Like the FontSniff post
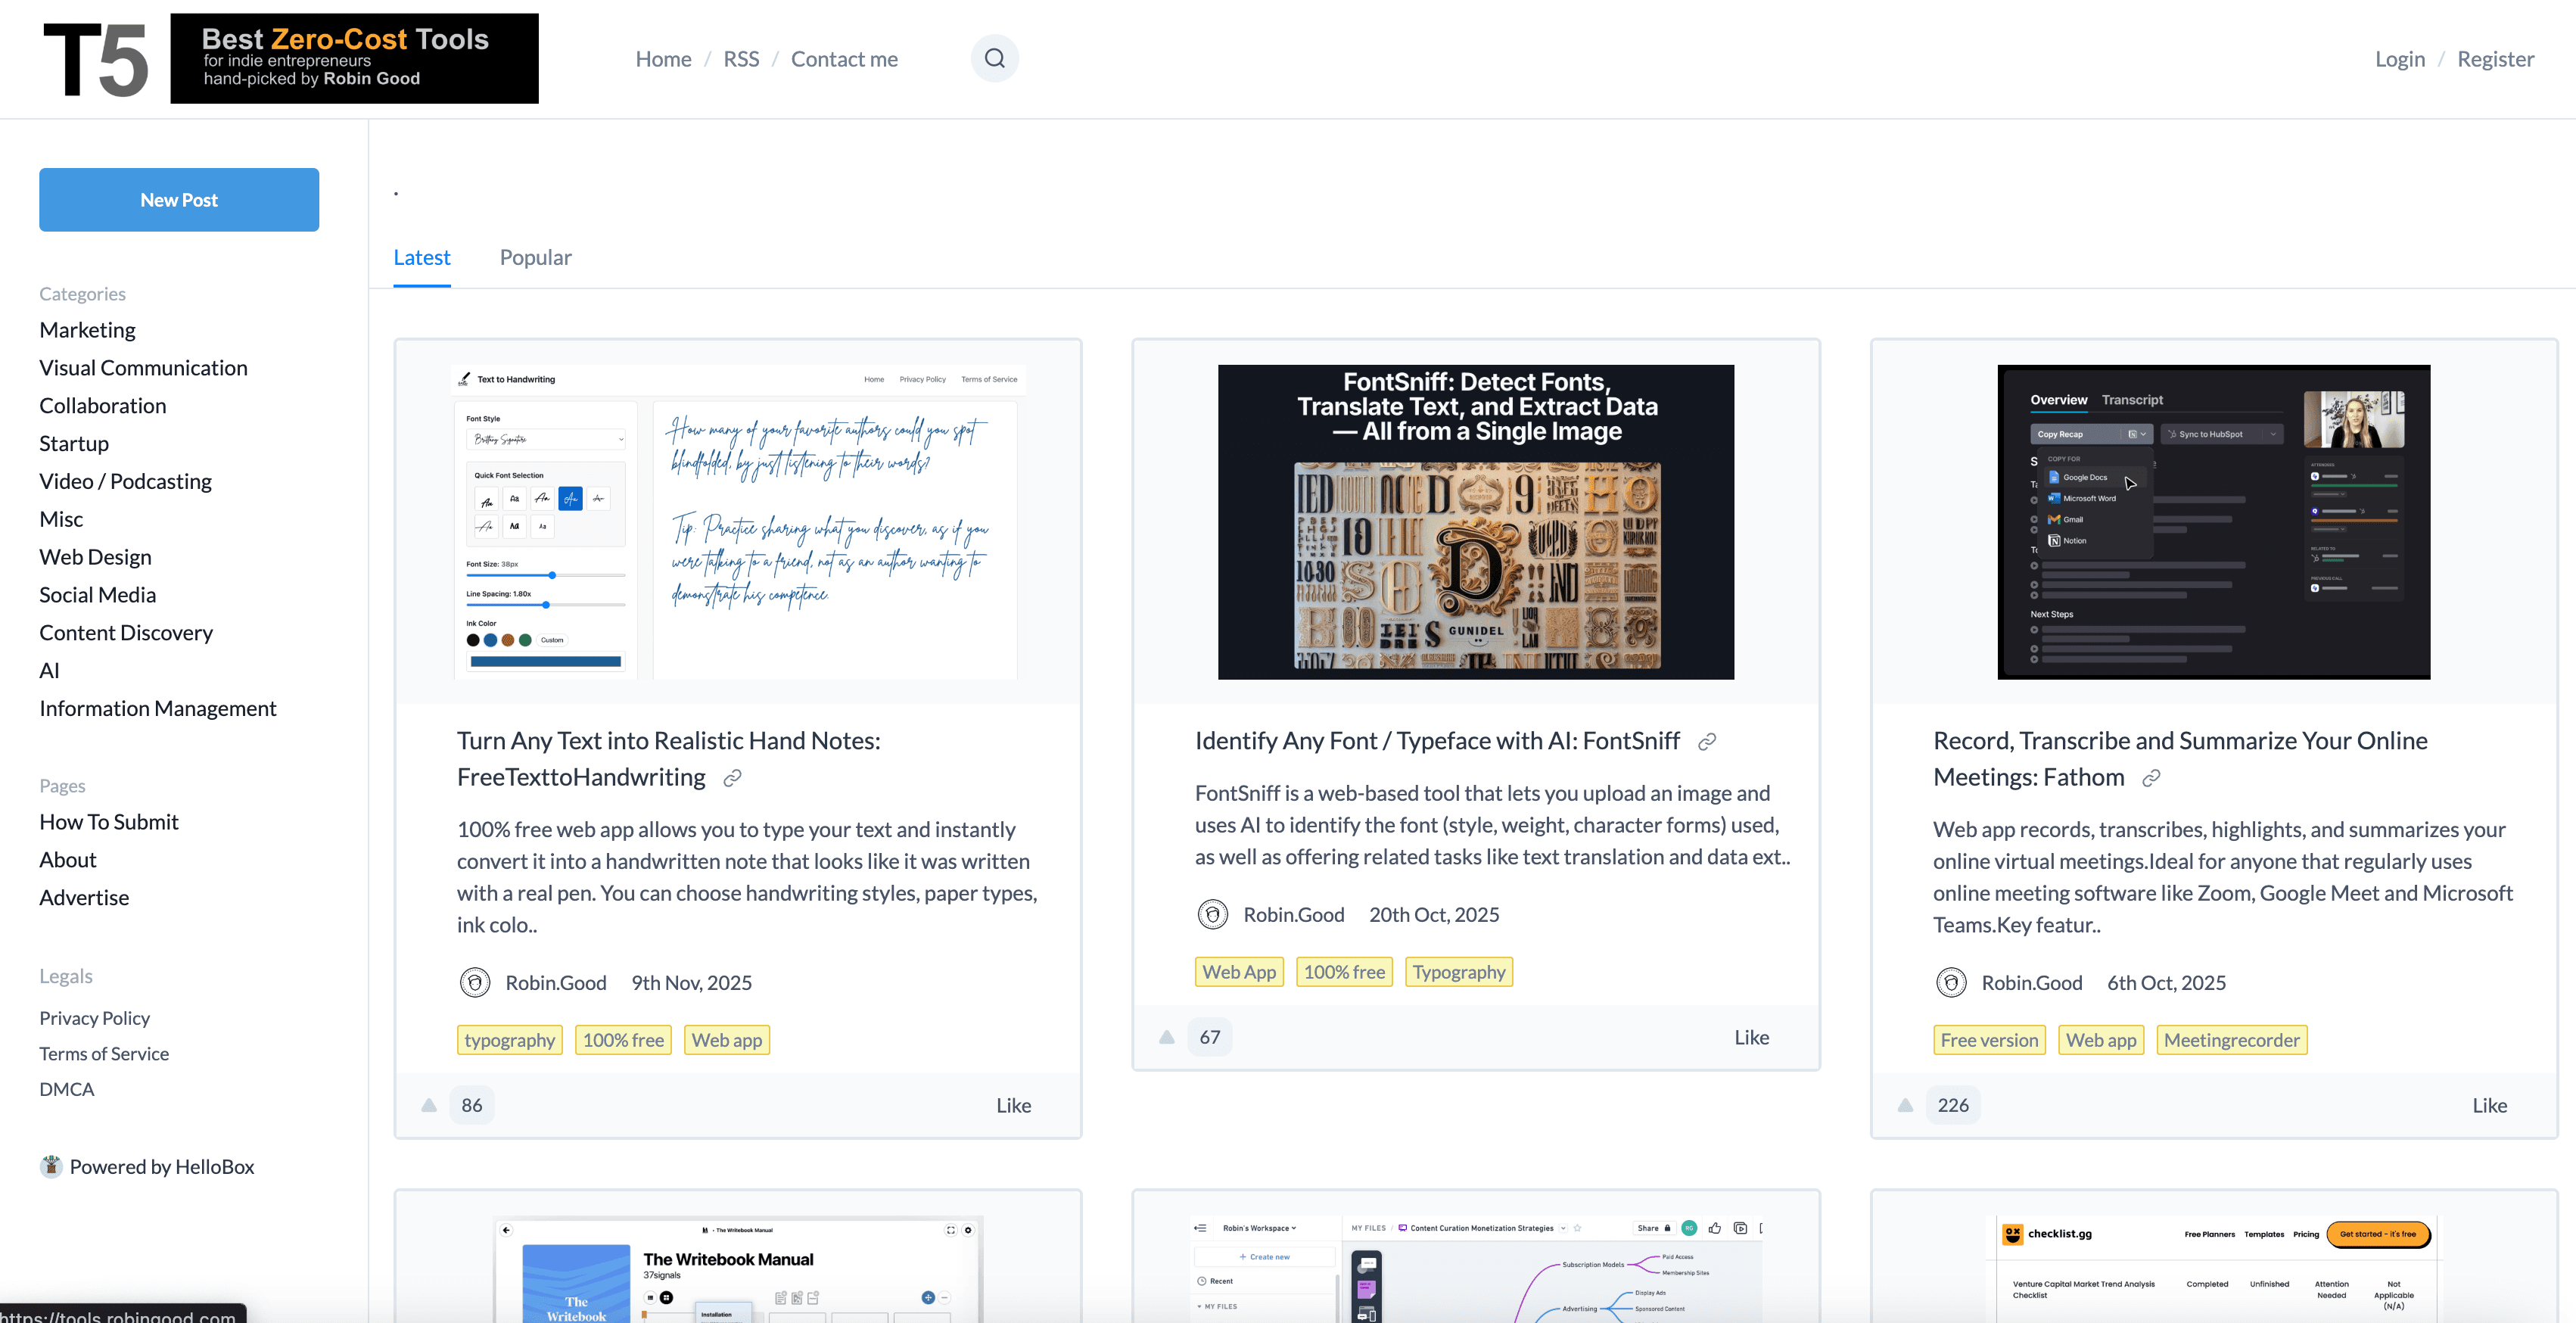 click(x=1751, y=1037)
